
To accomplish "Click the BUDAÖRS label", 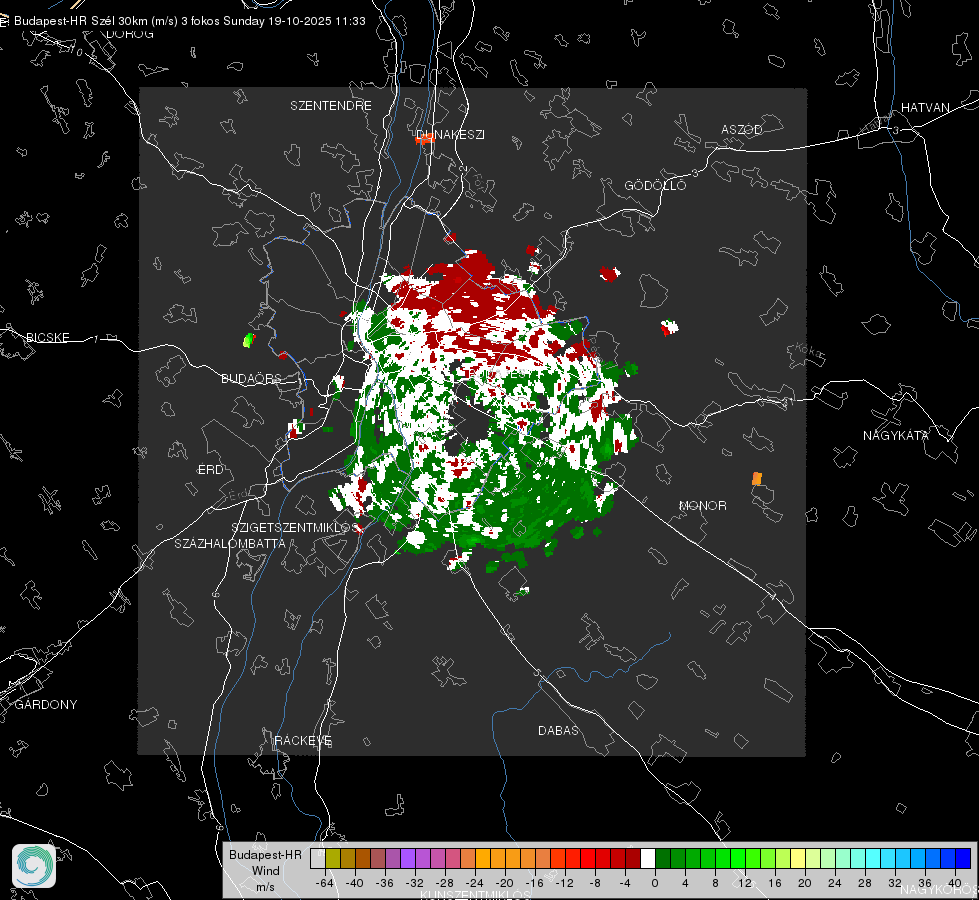I will 251,378.
